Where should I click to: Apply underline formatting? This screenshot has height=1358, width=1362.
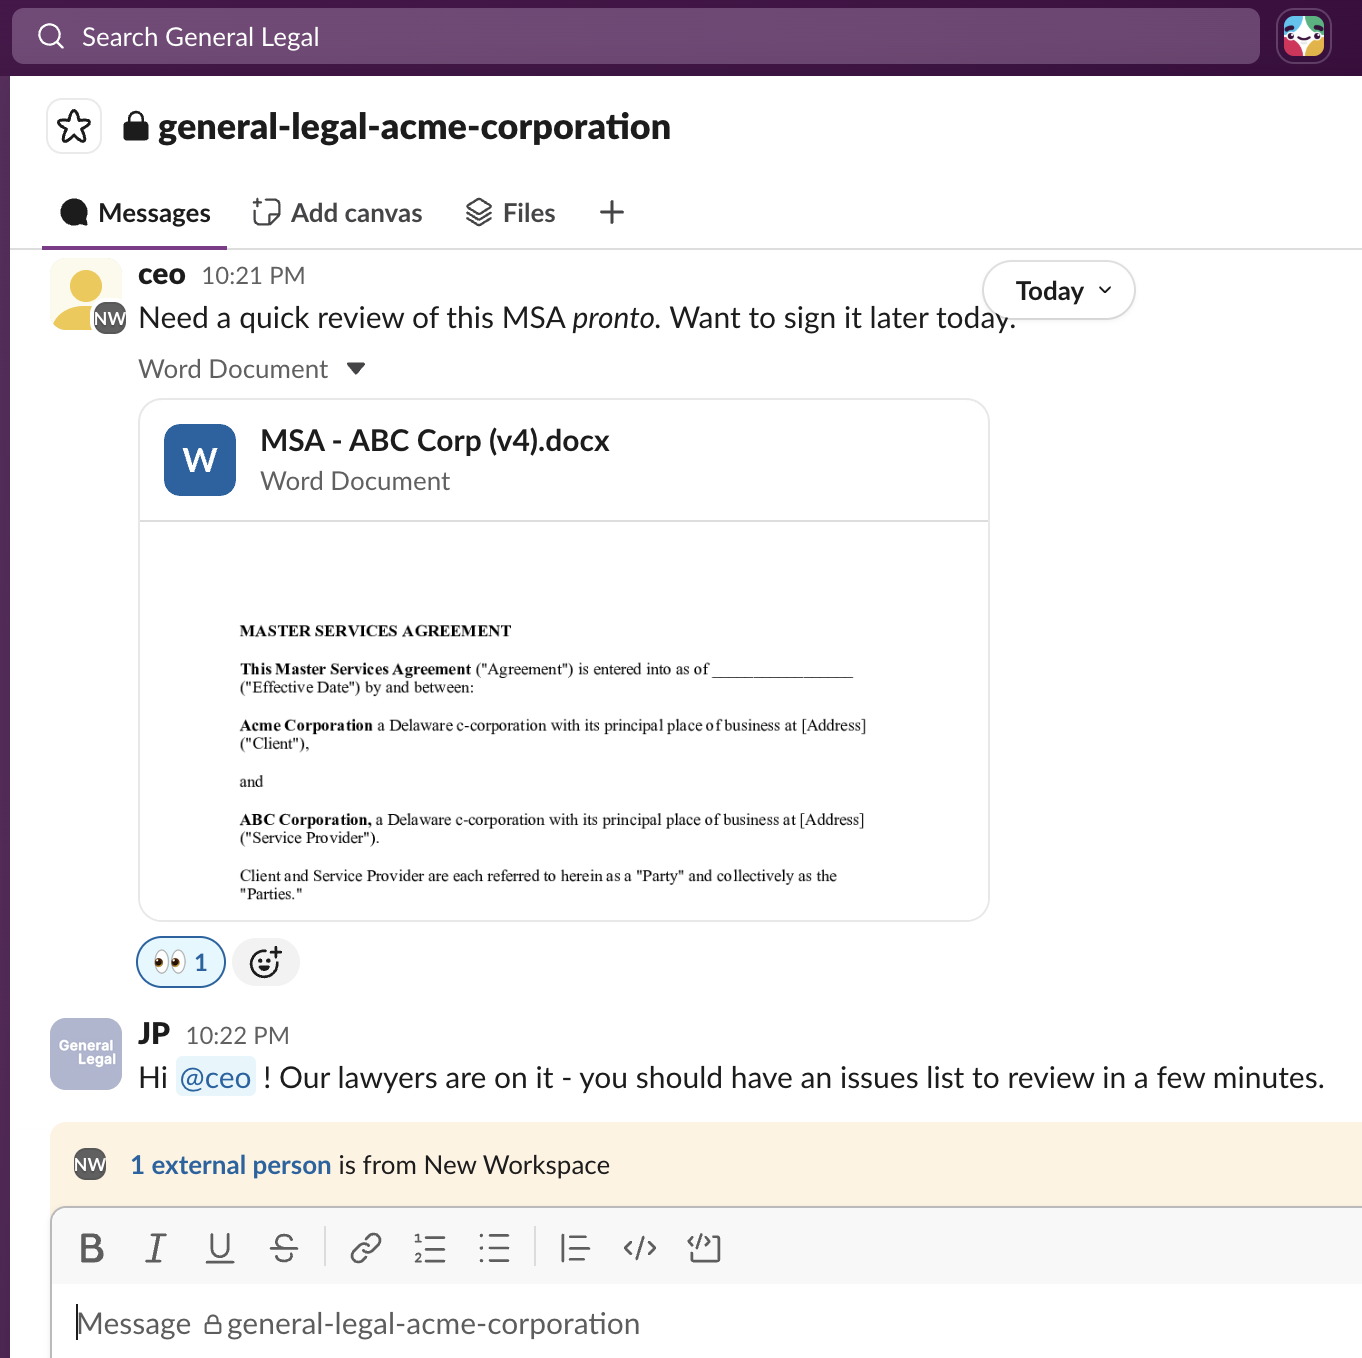220,1247
